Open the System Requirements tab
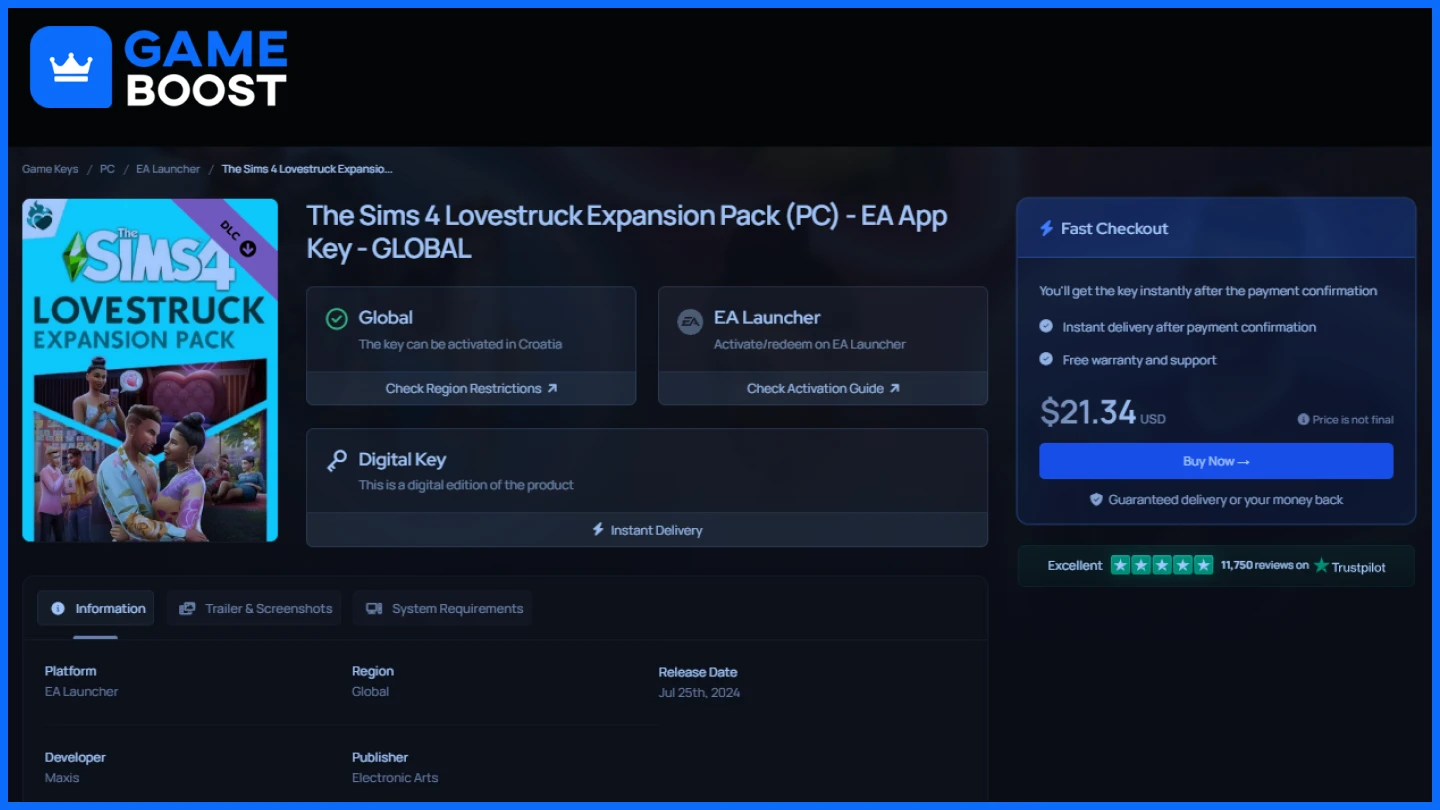This screenshot has width=1440, height=810. tap(443, 608)
